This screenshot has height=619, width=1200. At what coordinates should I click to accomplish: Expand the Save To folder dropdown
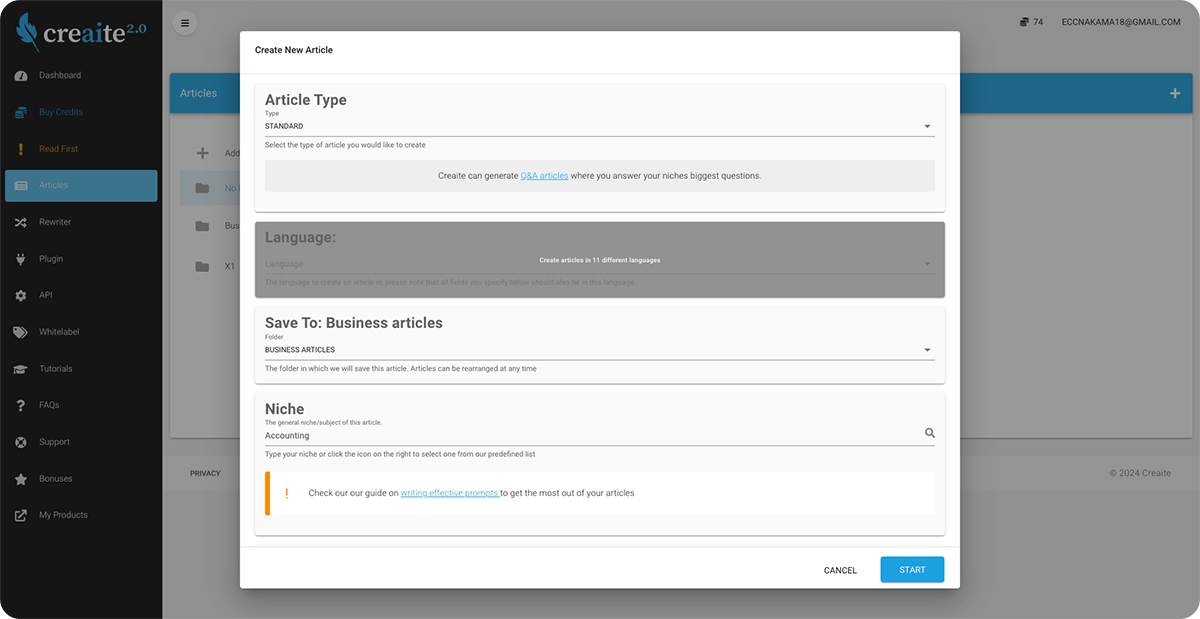coord(597,350)
